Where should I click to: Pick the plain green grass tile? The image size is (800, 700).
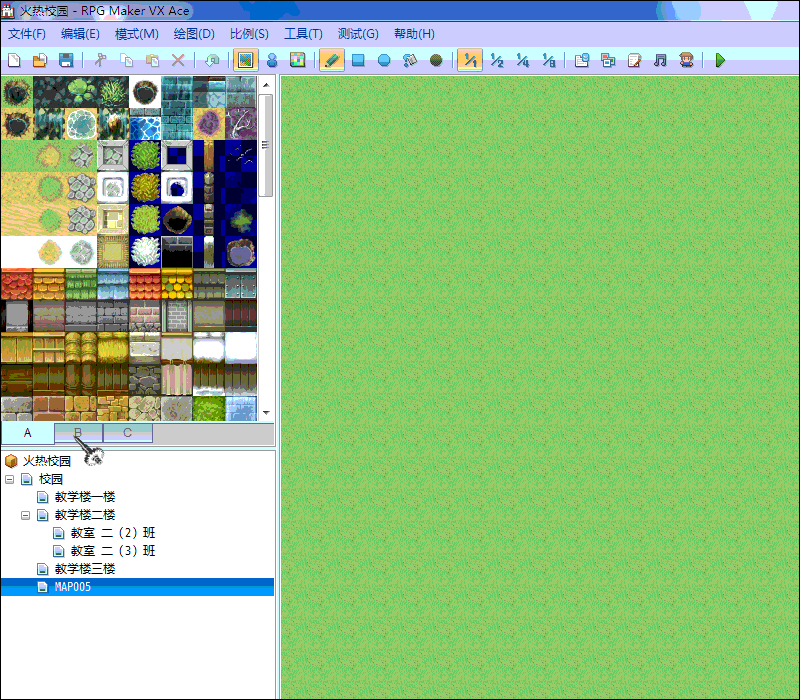click(17, 156)
